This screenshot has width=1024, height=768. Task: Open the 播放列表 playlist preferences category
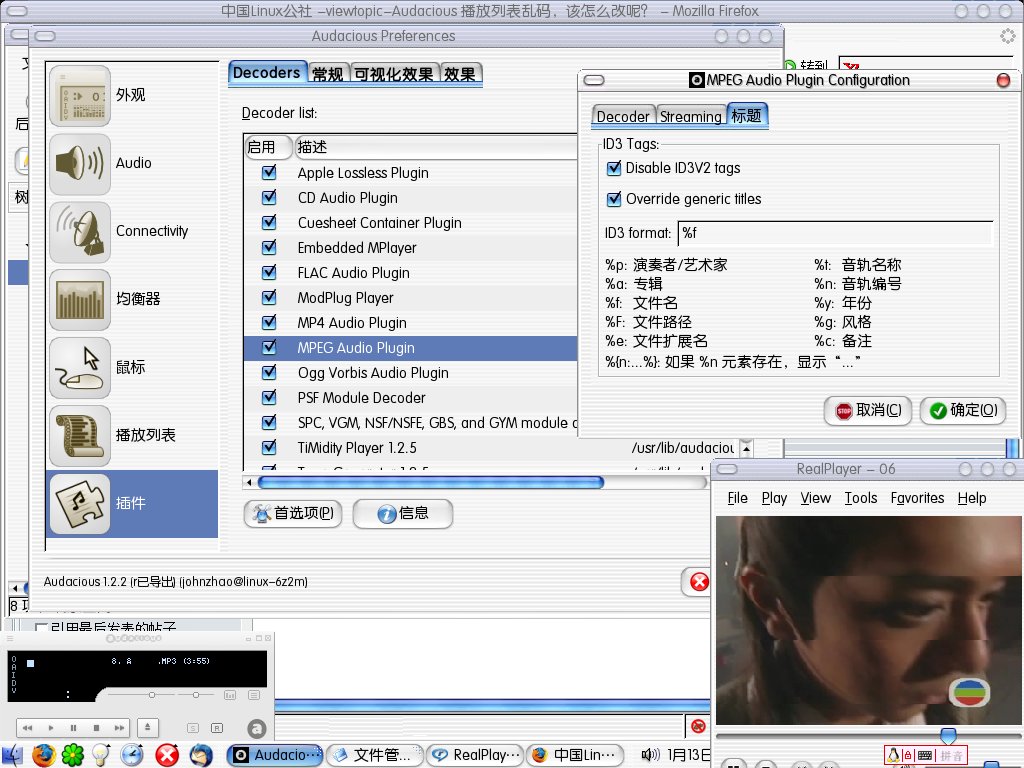(132, 435)
